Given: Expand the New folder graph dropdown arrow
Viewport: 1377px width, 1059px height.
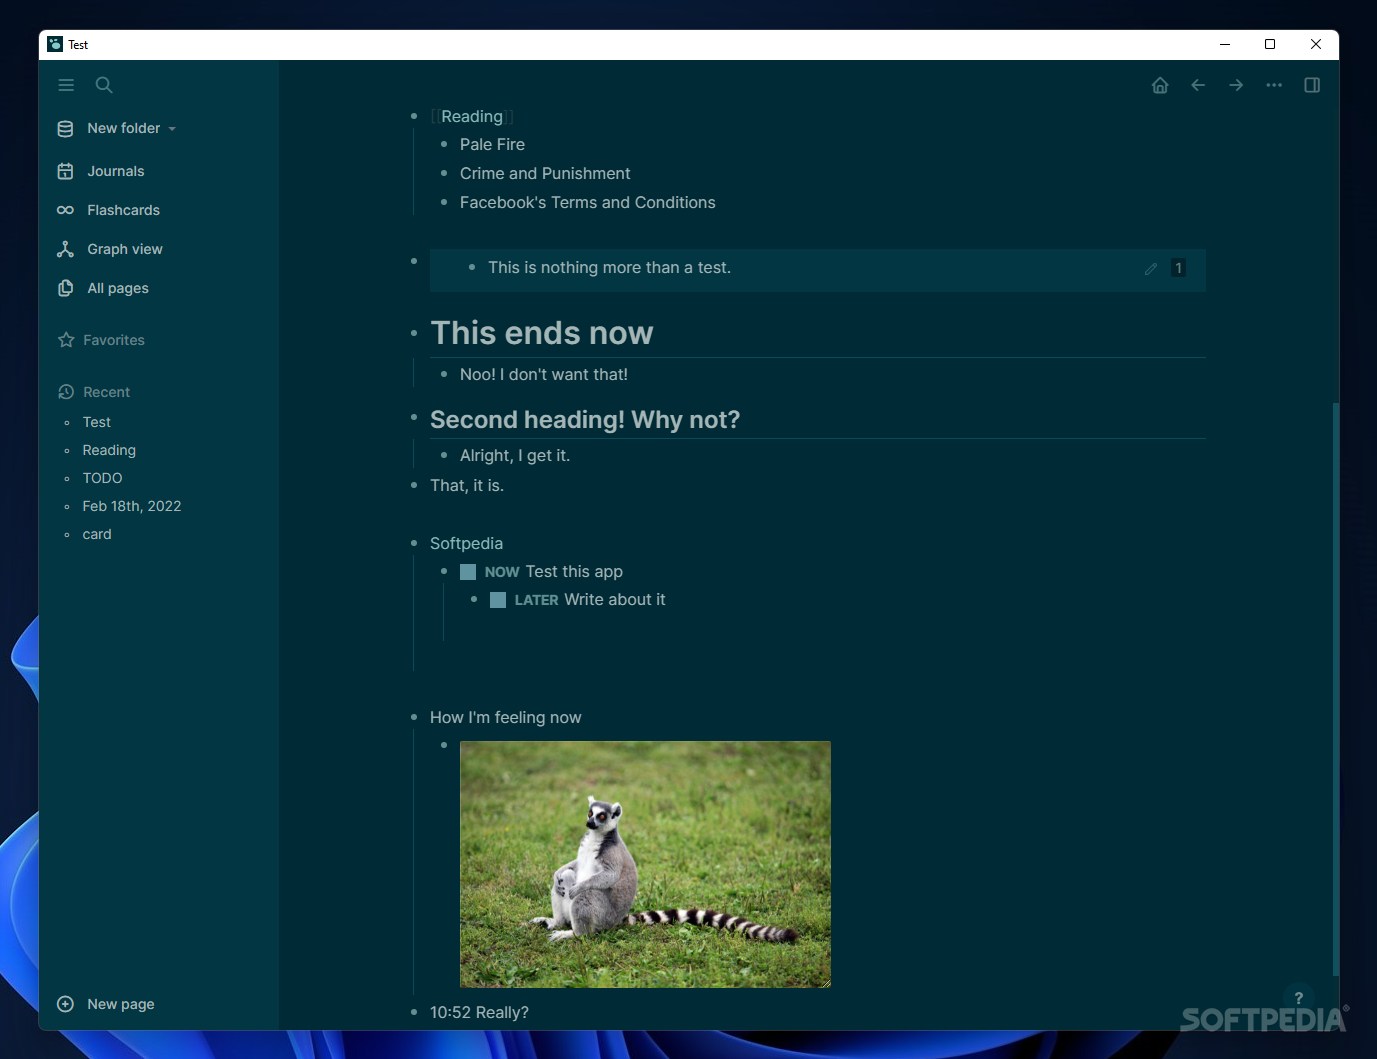Looking at the screenshot, I should (172, 129).
